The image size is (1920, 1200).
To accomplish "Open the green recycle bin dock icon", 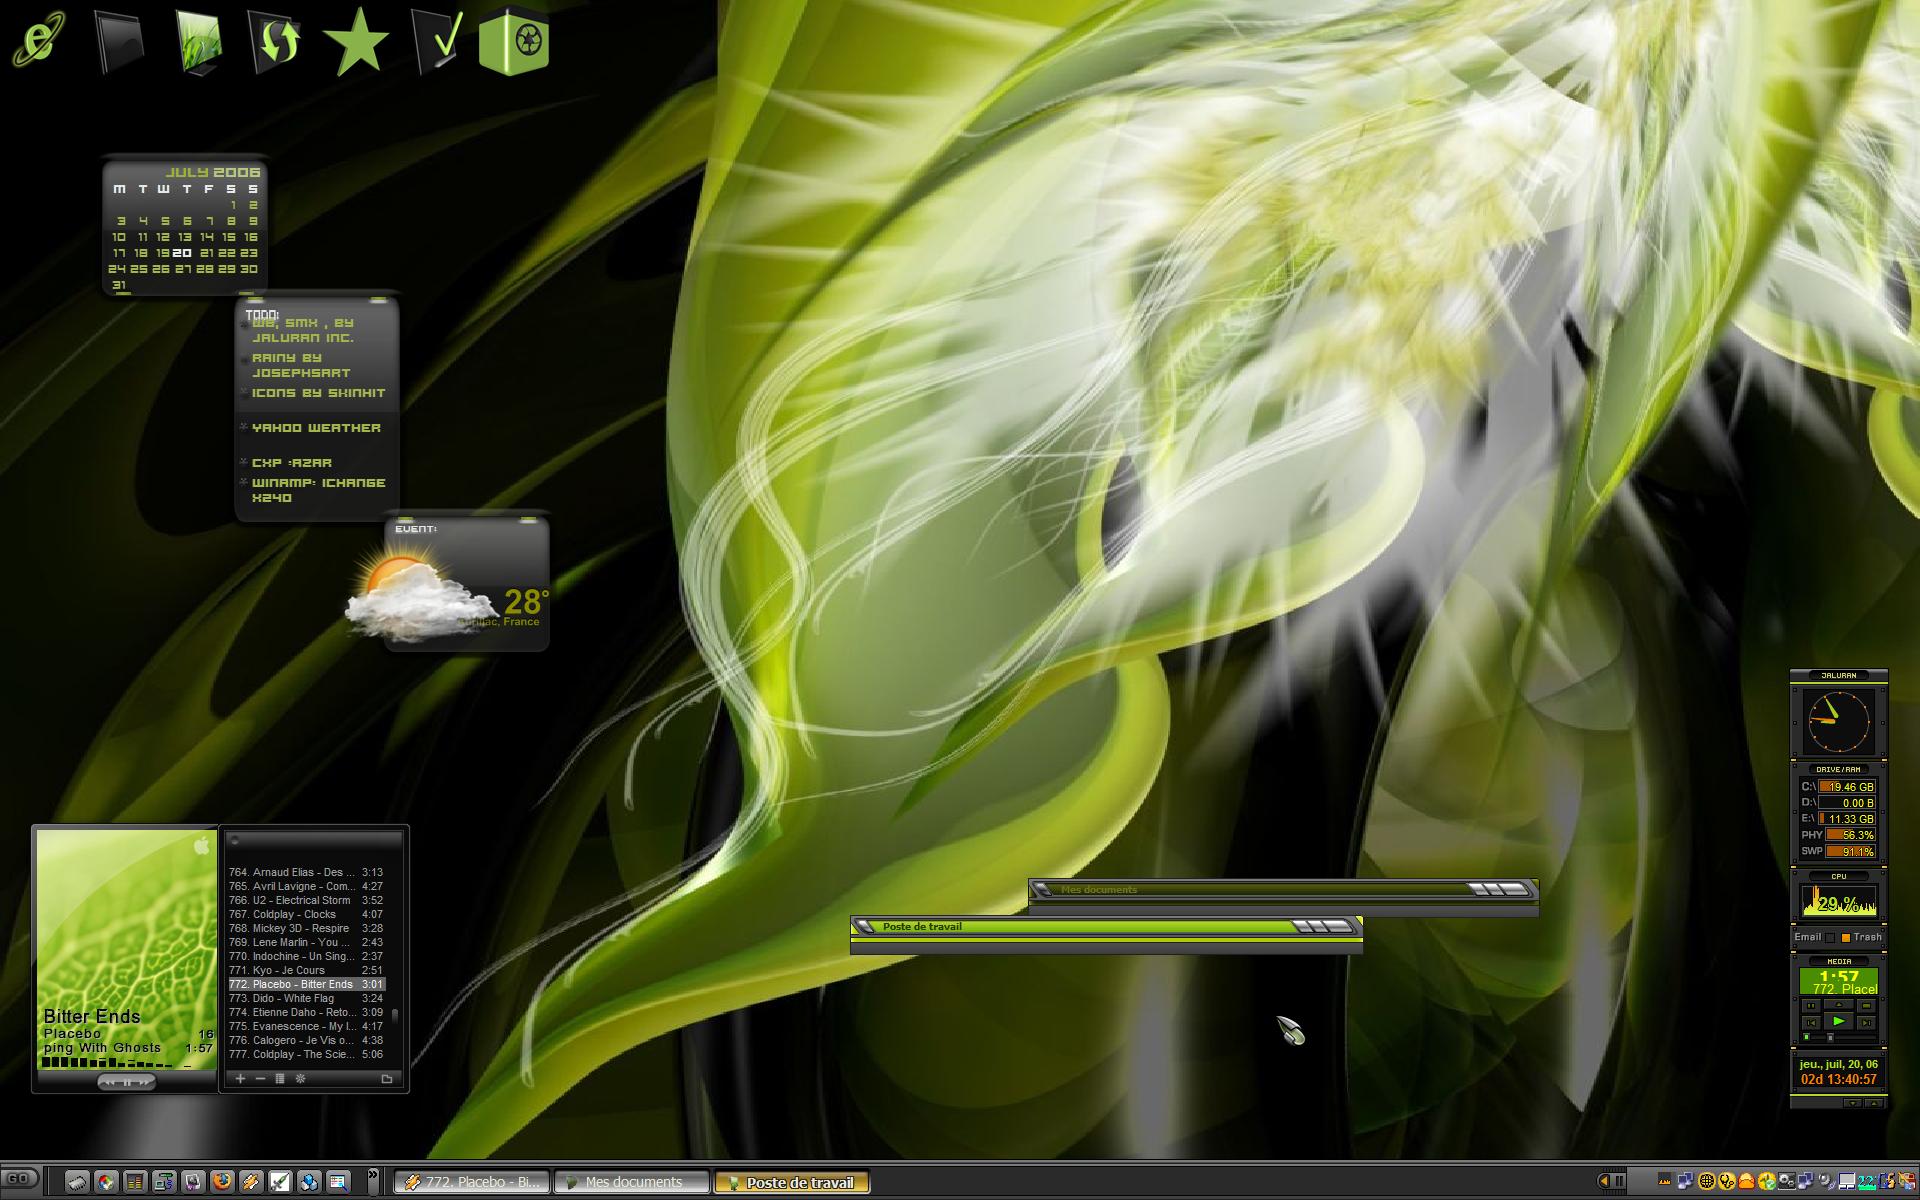I will [514, 41].
